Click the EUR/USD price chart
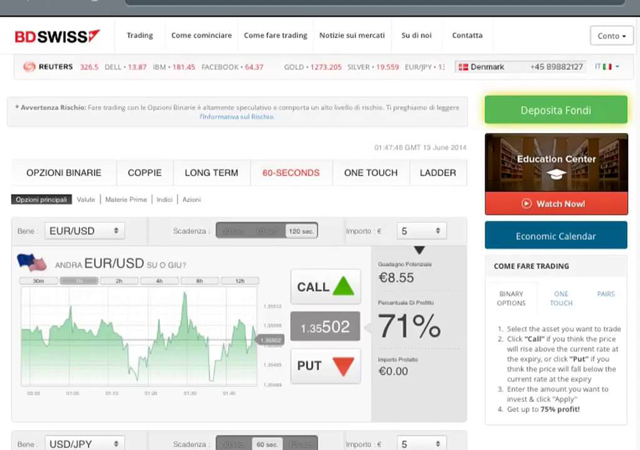Image resolution: width=640 pixels, height=450 pixels. click(139, 336)
